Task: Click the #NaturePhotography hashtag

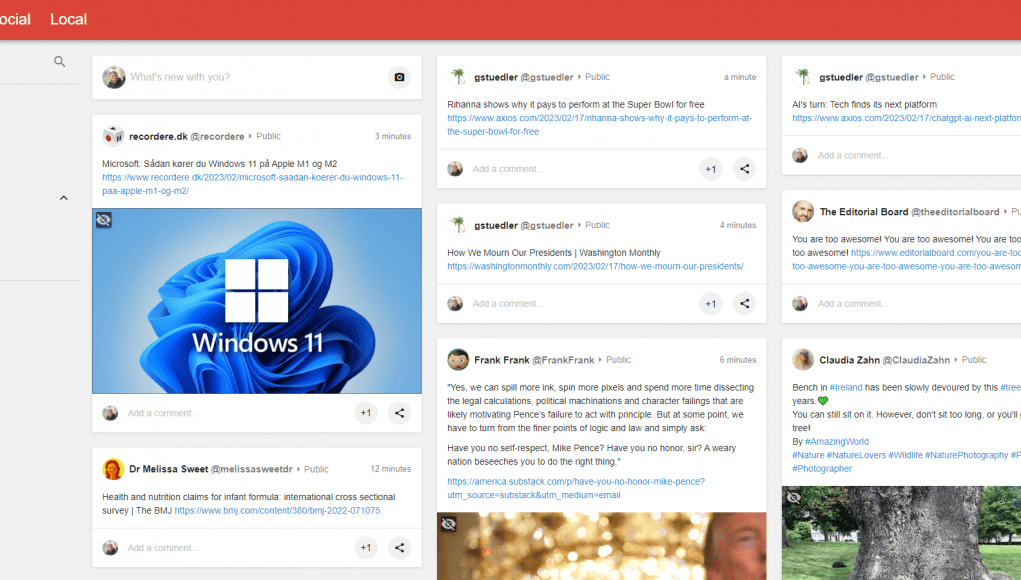Action: click(x=966, y=455)
